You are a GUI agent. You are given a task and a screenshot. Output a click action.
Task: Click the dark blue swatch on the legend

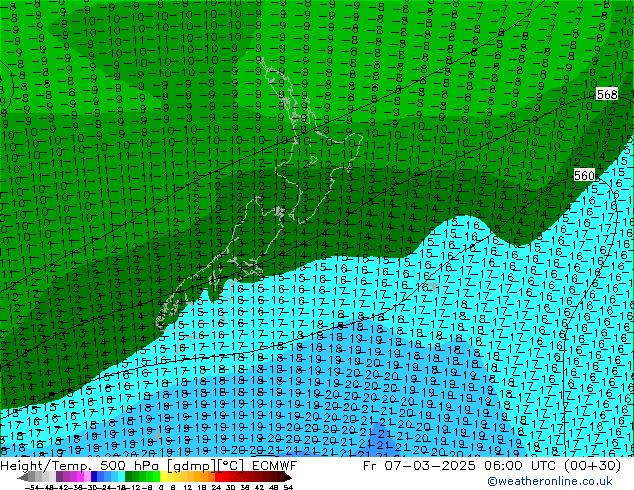point(94,476)
